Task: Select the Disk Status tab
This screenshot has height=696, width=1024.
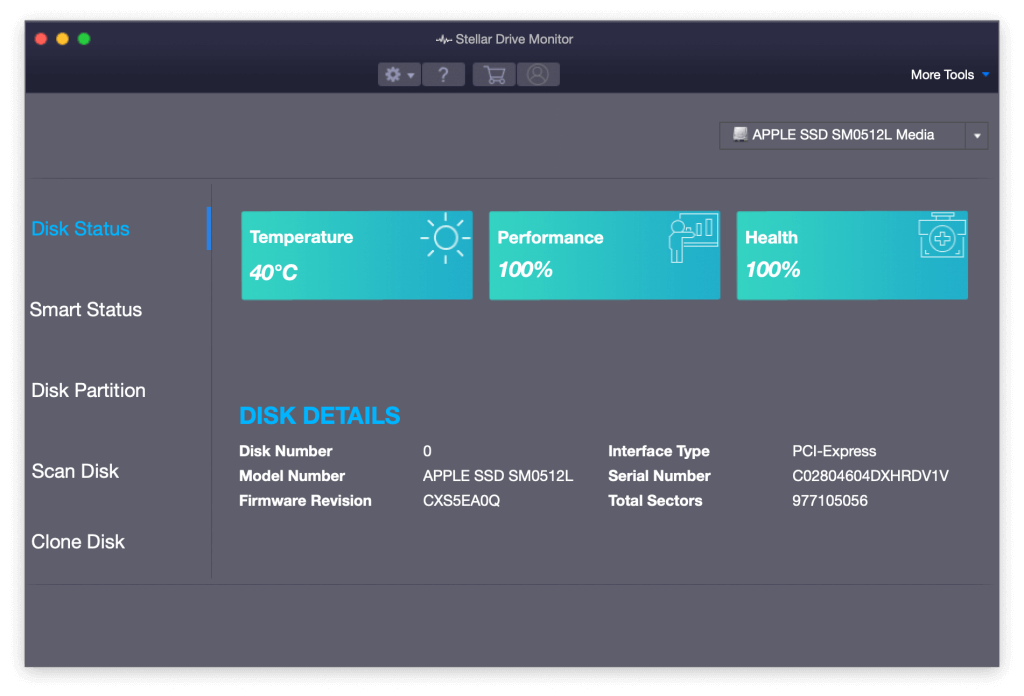Action: pos(81,229)
